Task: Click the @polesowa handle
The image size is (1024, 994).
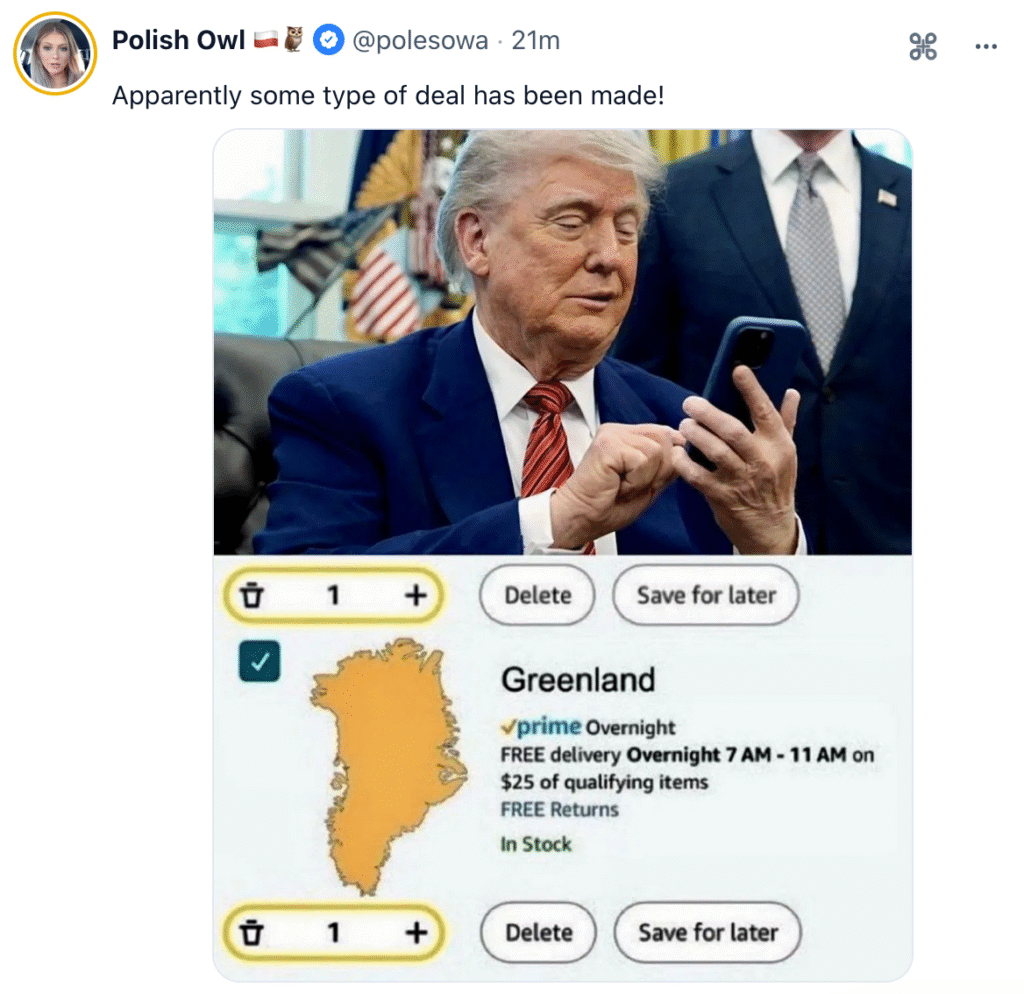Action: [419, 41]
